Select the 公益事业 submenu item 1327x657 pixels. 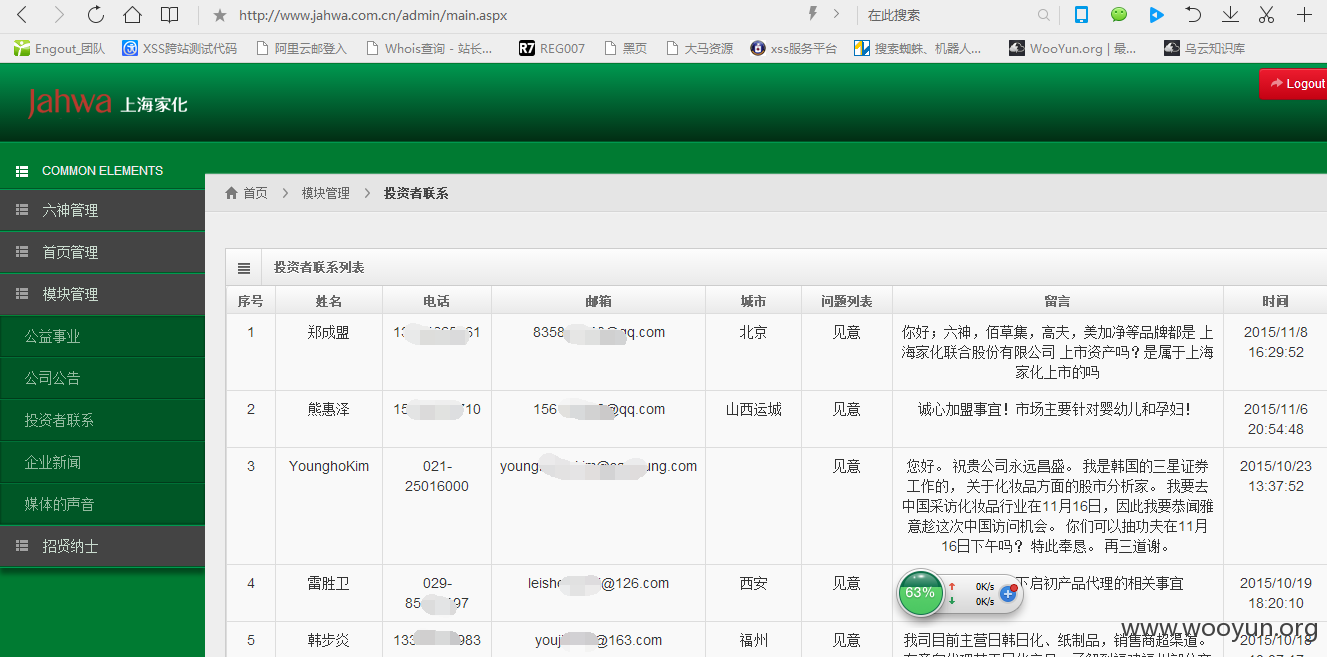102,336
